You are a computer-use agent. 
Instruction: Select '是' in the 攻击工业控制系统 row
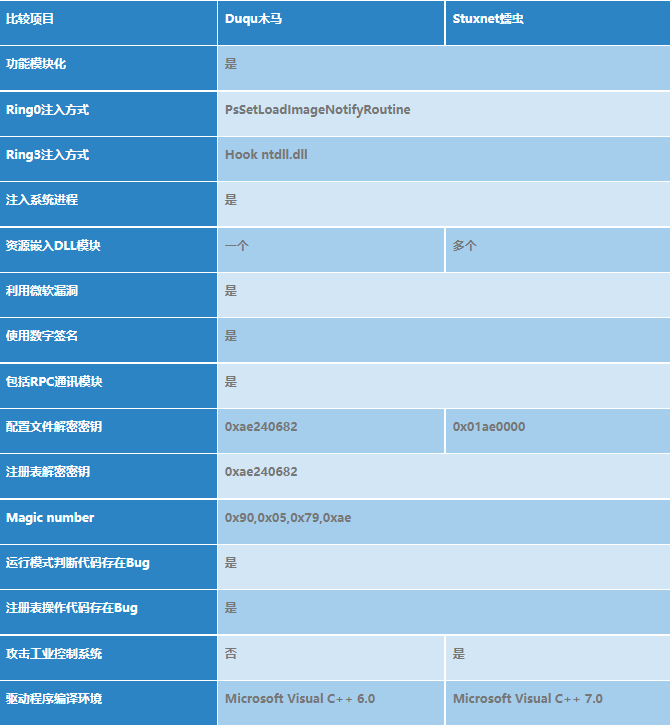click(x=459, y=654)
